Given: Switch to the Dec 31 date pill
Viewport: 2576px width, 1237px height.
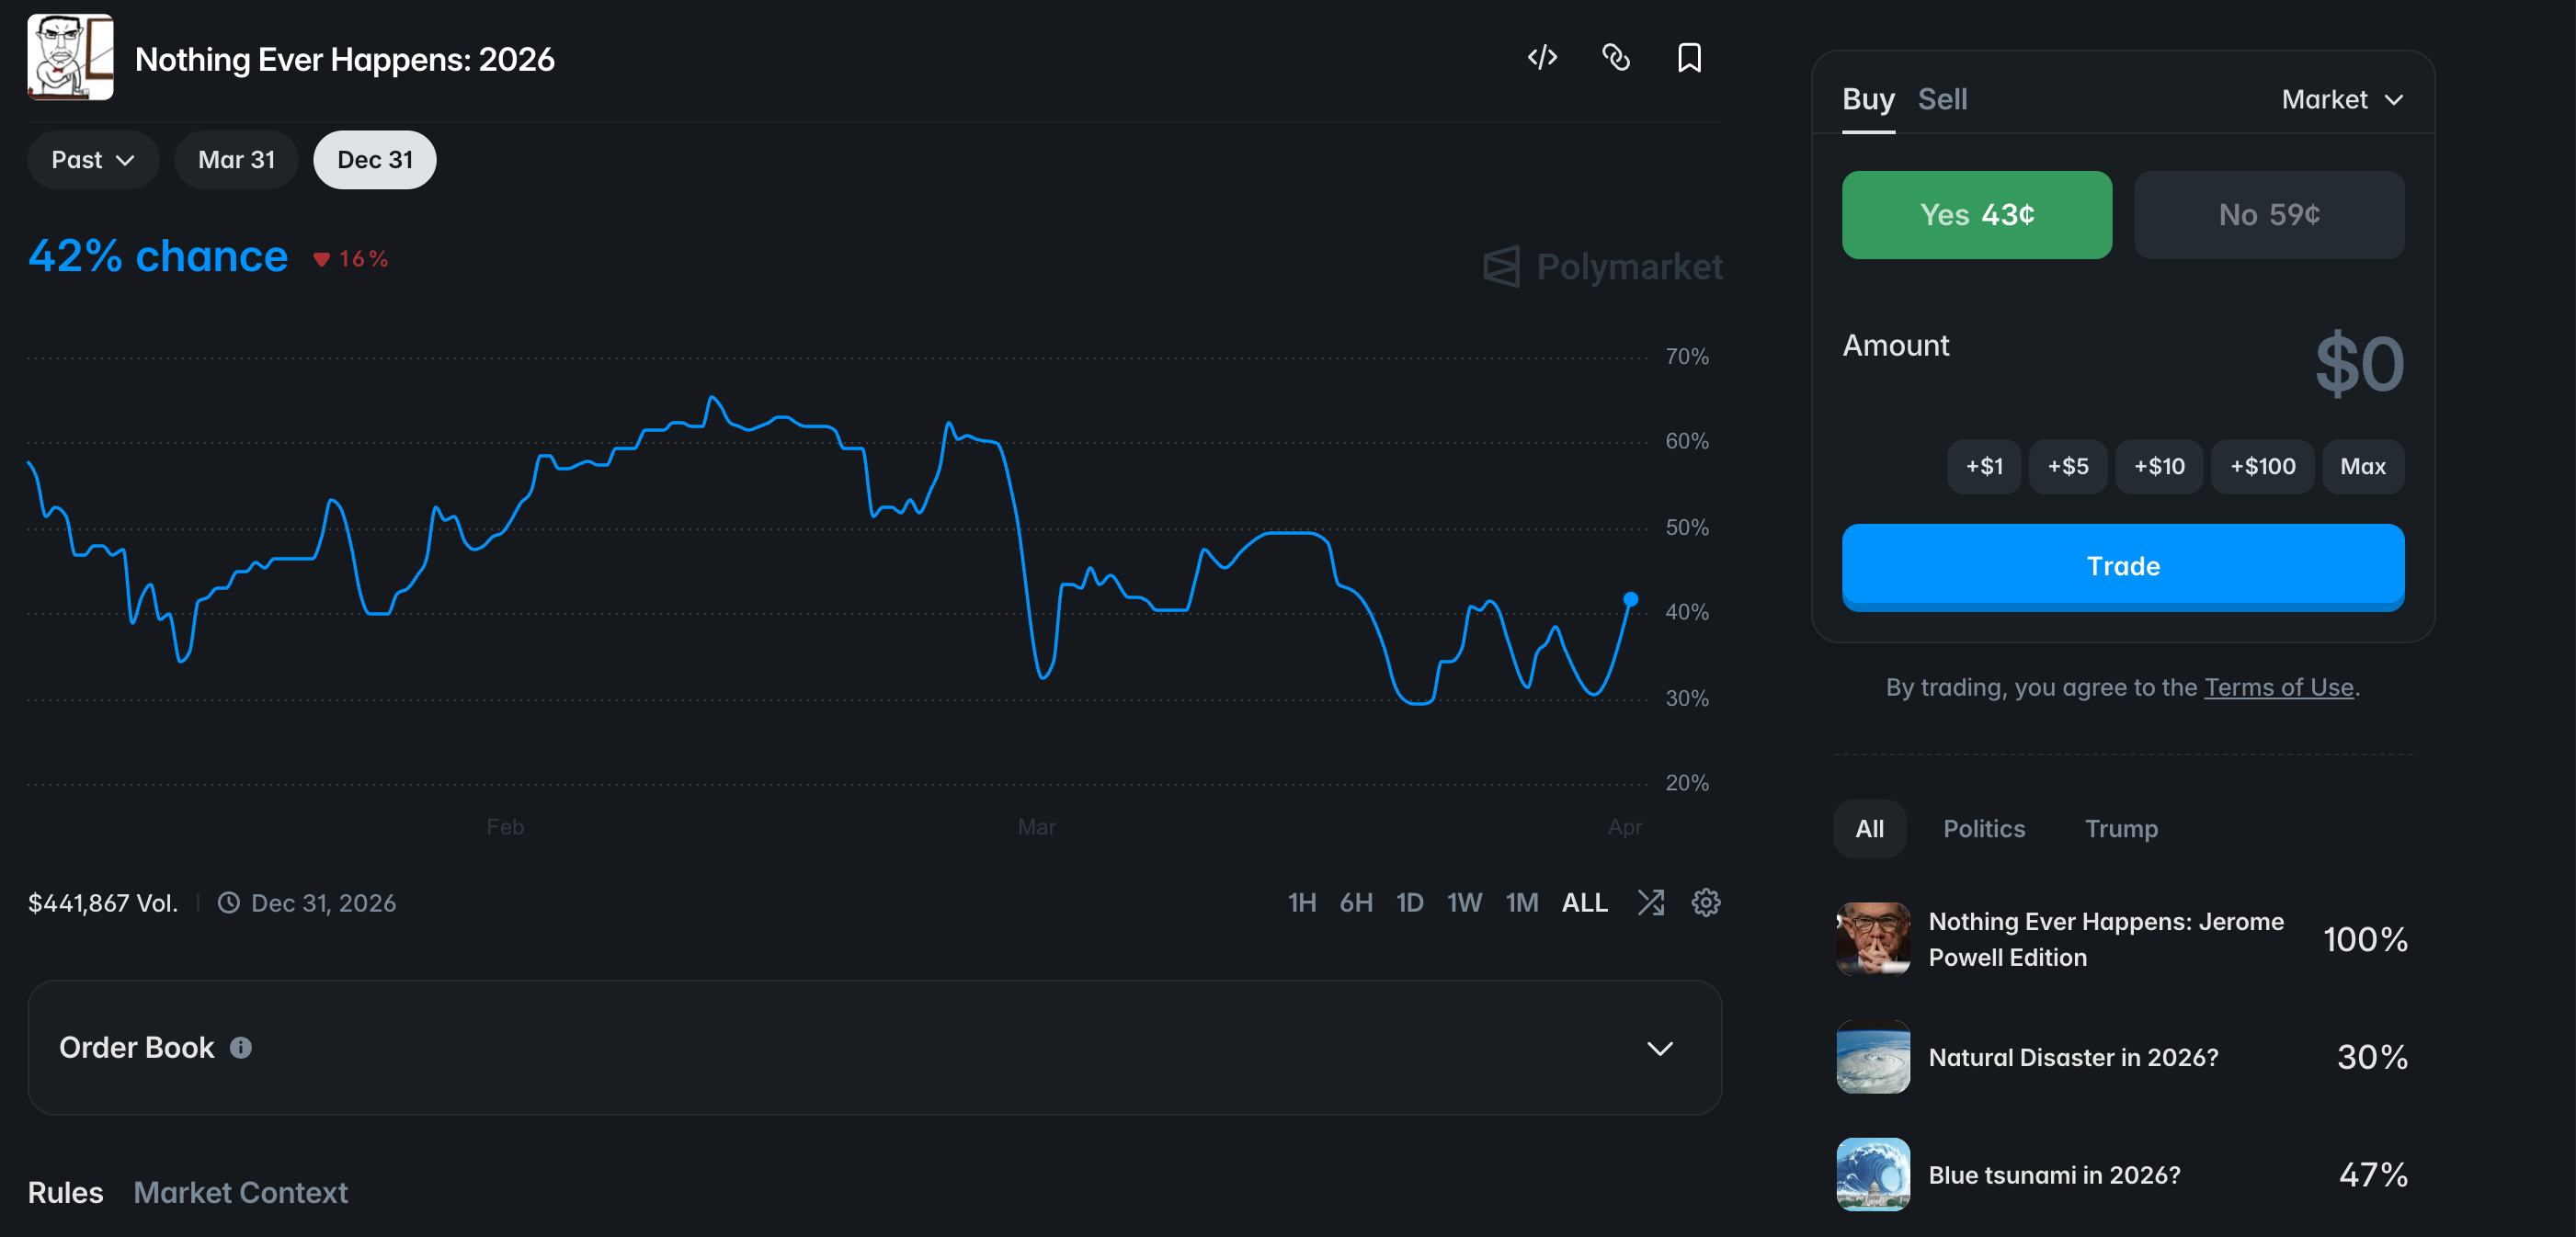Looking at the screenshot, I should (x=375, y=160).
